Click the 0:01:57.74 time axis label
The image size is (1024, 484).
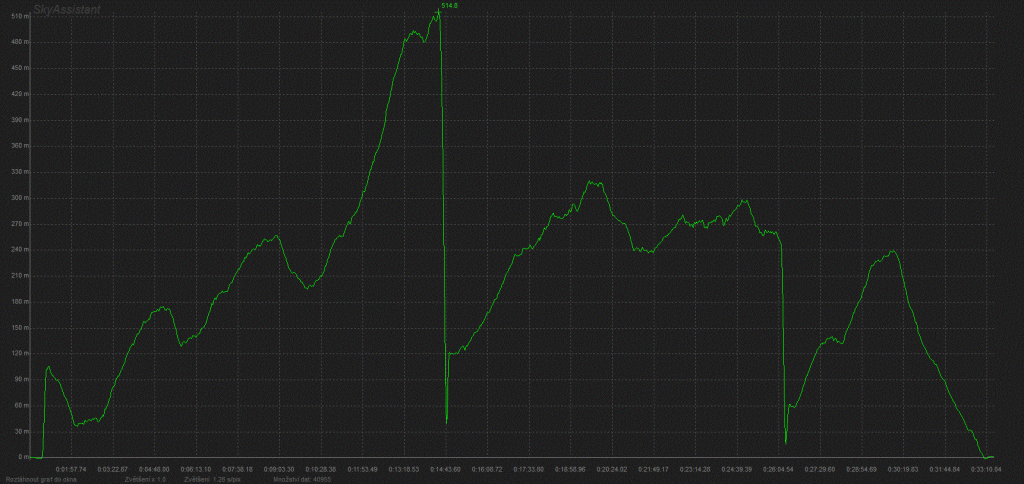[71, 468]
